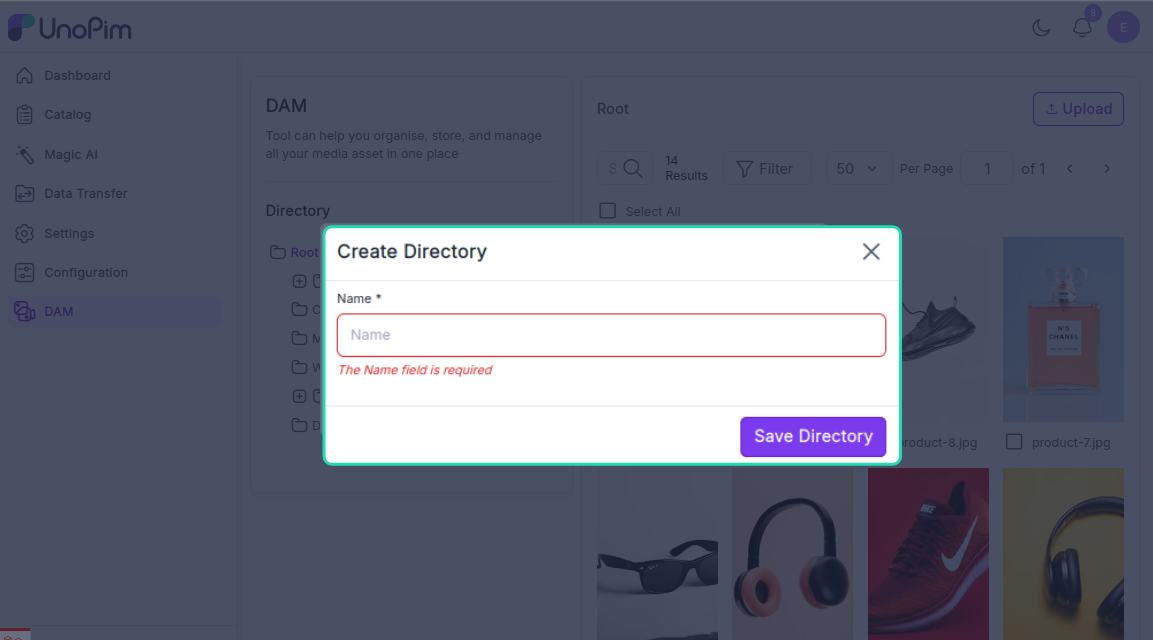Screen dimensions: 1153x640
Task: Click the product-7.jpg file name
Action: click(x=1071, y=443)
